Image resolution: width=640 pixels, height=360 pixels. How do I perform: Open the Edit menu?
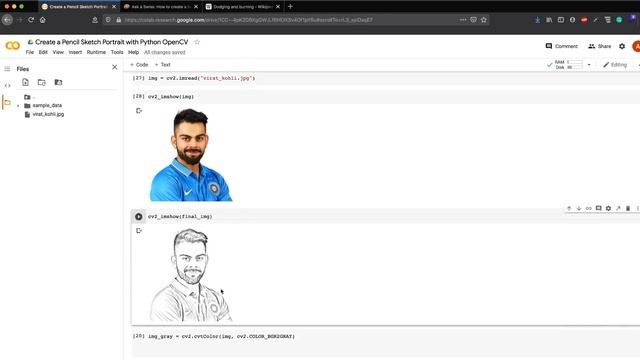[x=43, y=52]
